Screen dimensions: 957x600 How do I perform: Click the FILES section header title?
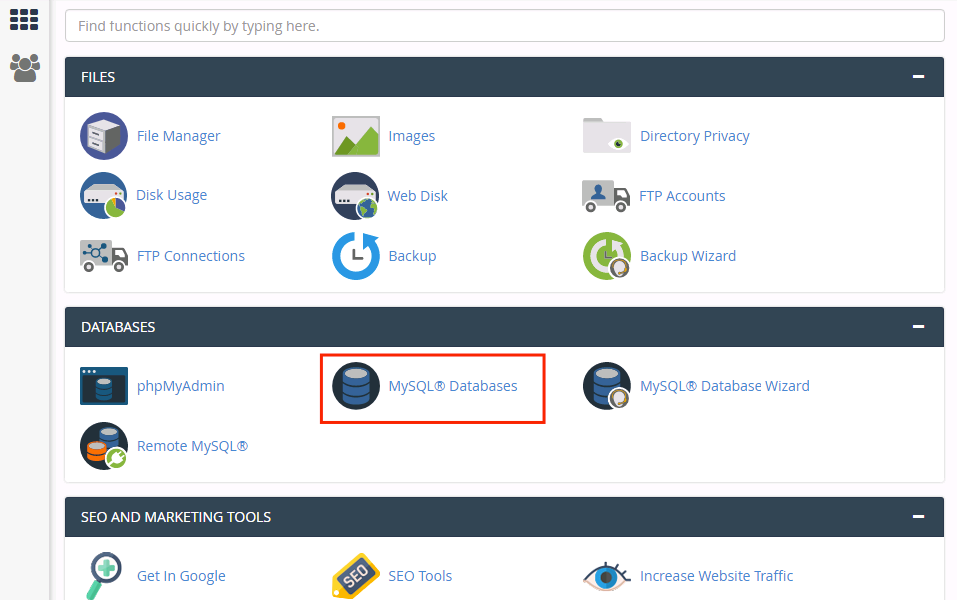[x=98, y=77]
